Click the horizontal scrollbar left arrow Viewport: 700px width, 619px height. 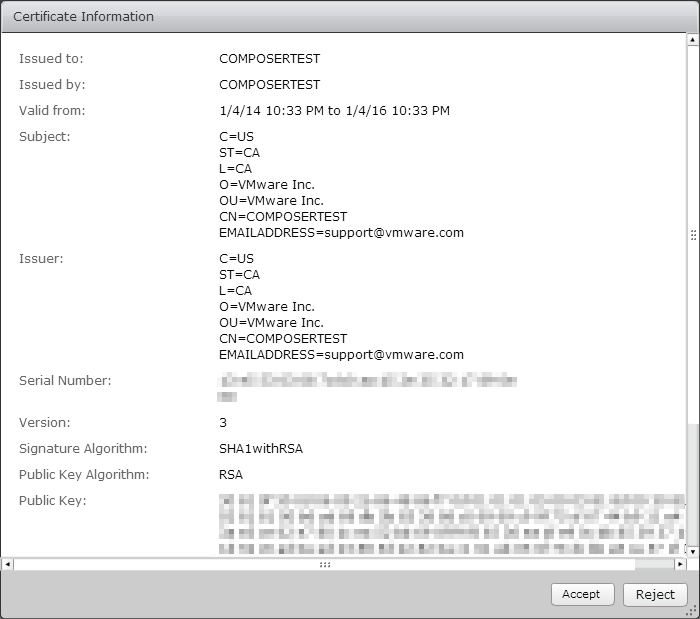(8, 564)
